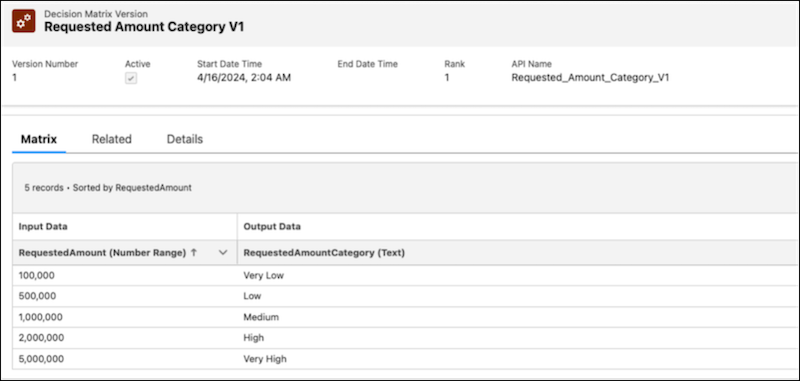Viewport: 800px width, 381px height.
Task: Click the Very Low category cell
Action: (x=518, y=275)
